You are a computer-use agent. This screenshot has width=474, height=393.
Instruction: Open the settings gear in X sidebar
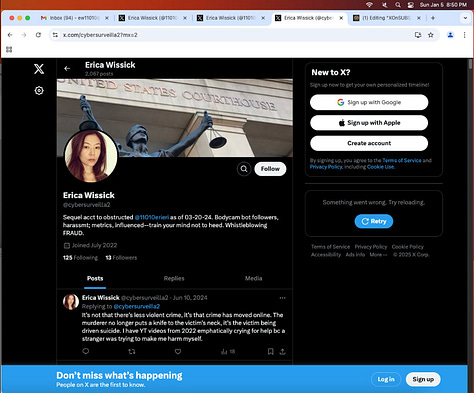pyautogui.click(x=39, y=90)
